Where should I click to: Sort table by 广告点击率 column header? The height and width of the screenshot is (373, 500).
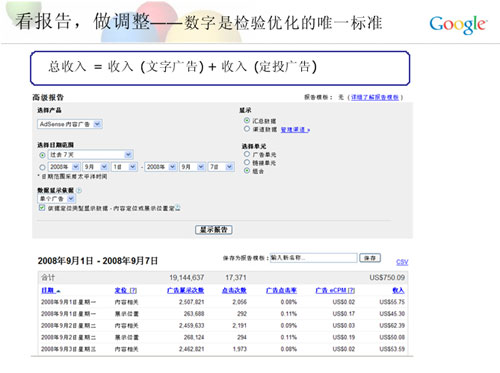tap(281, 291)
